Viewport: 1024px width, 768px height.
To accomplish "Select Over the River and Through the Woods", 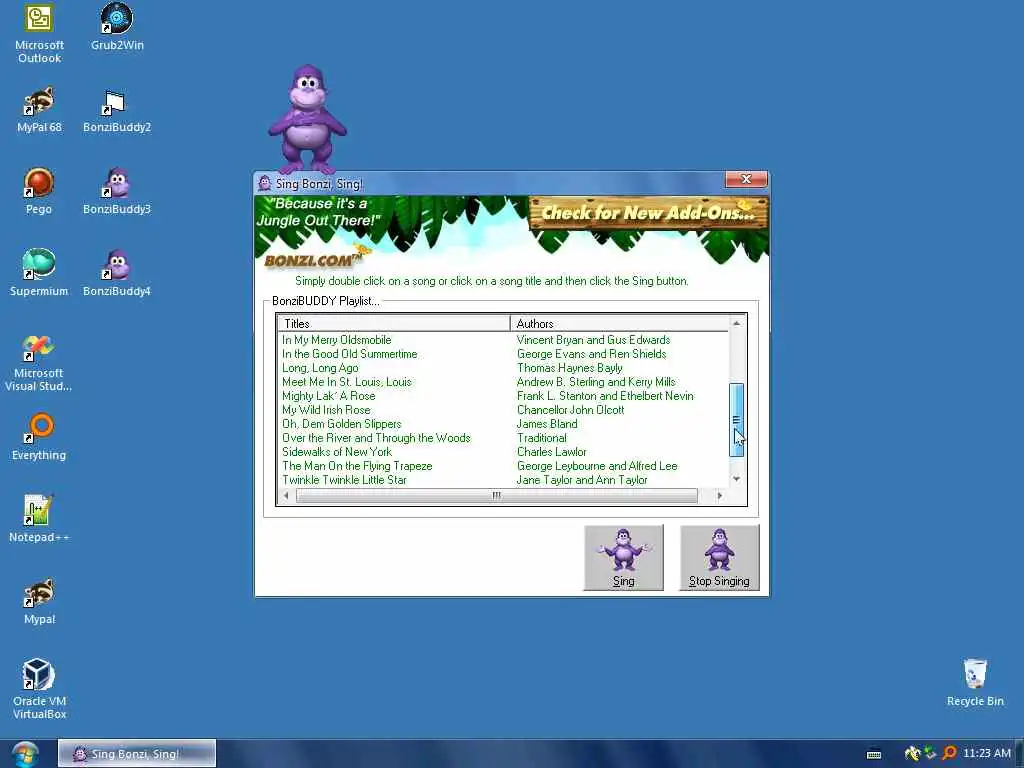I will click(376, 438).
